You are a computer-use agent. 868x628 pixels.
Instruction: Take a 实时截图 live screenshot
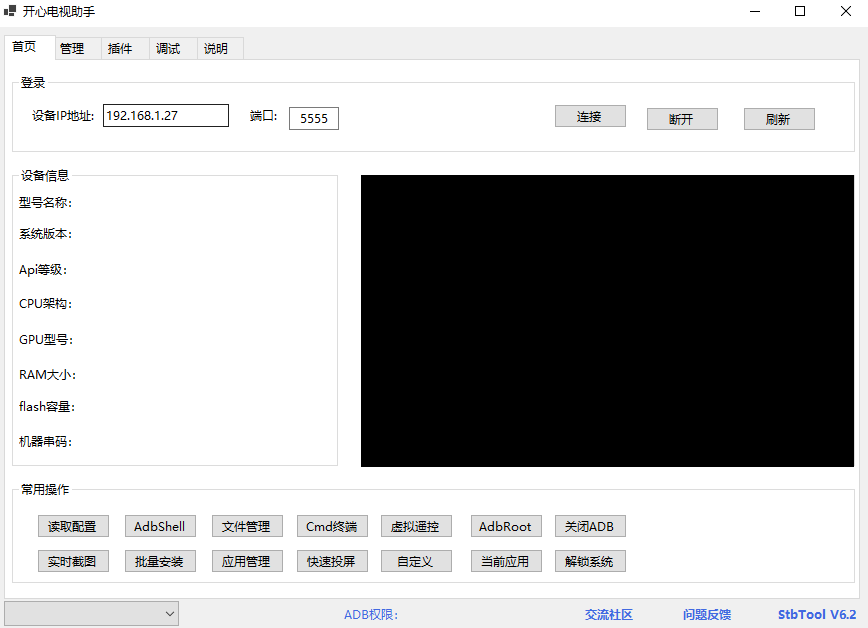[x=73, y=561]
